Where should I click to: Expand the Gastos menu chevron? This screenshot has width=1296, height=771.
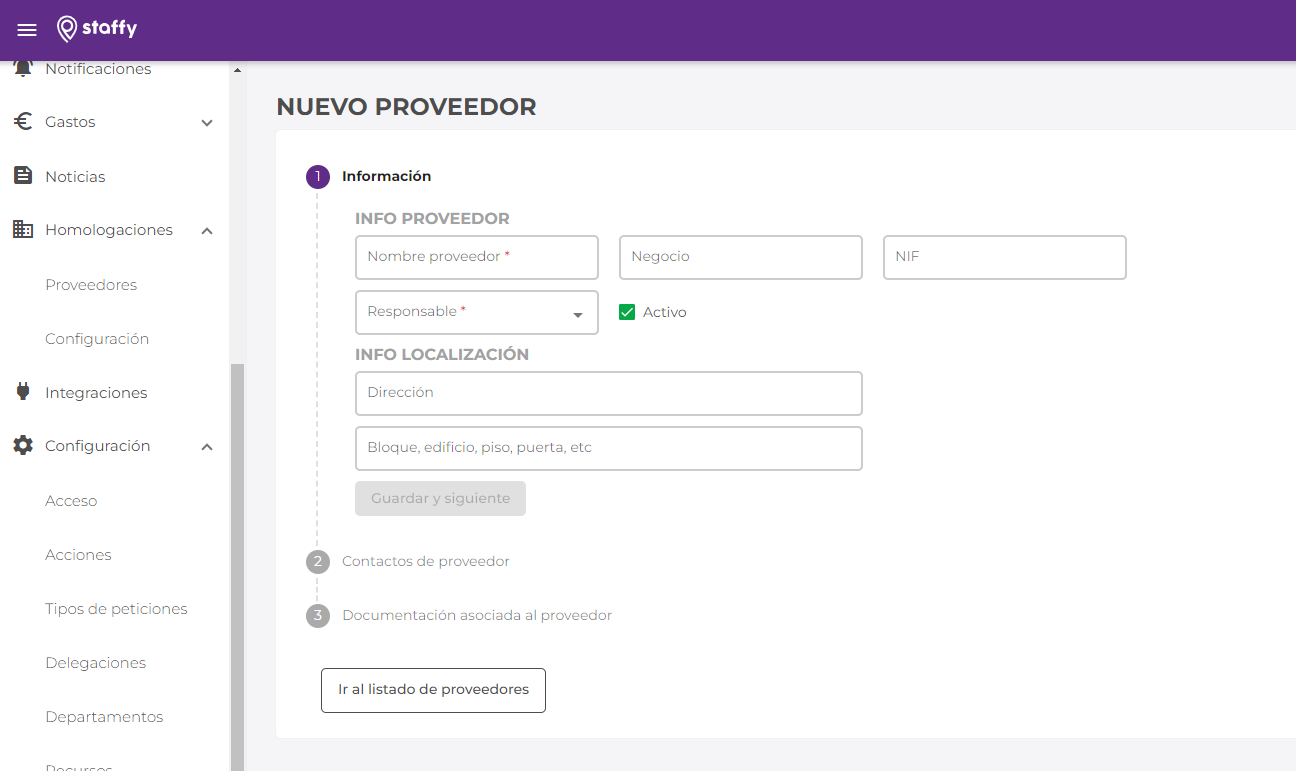click(x=207, y=123)
